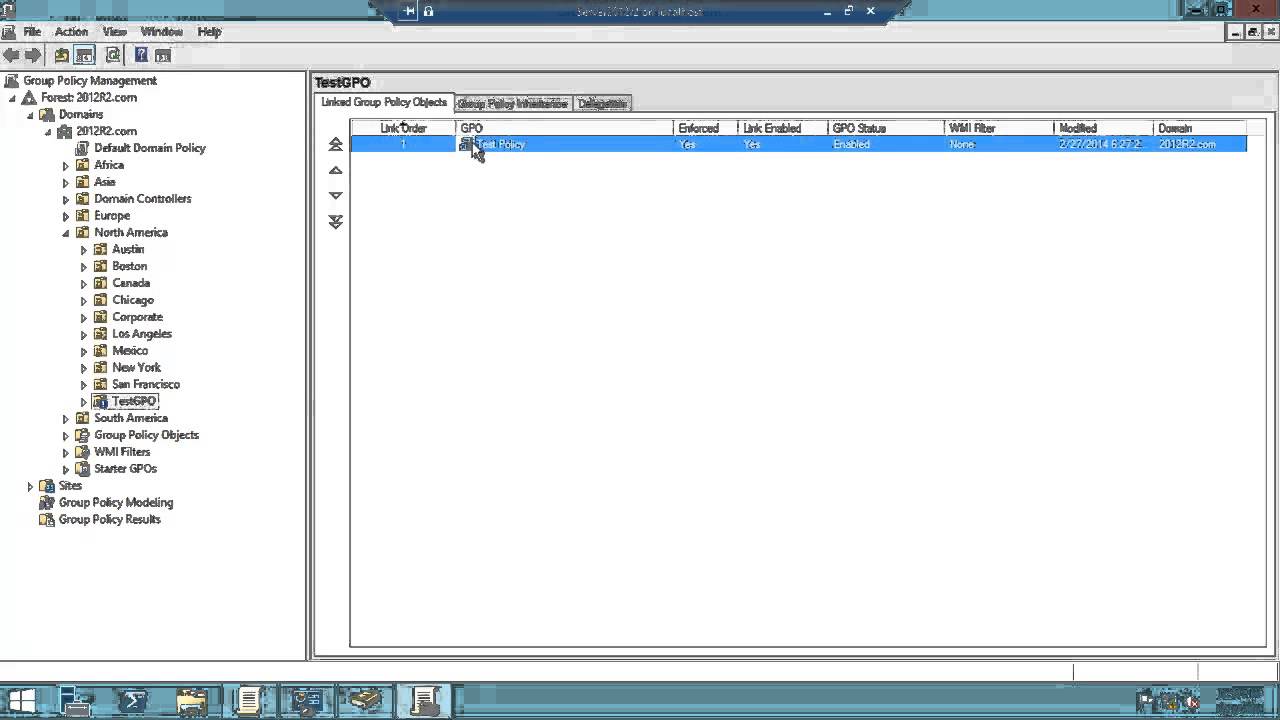Viewport: 1280px width, 720px height.
Task: Open the Action menu
Action: (x=71, y=32)
